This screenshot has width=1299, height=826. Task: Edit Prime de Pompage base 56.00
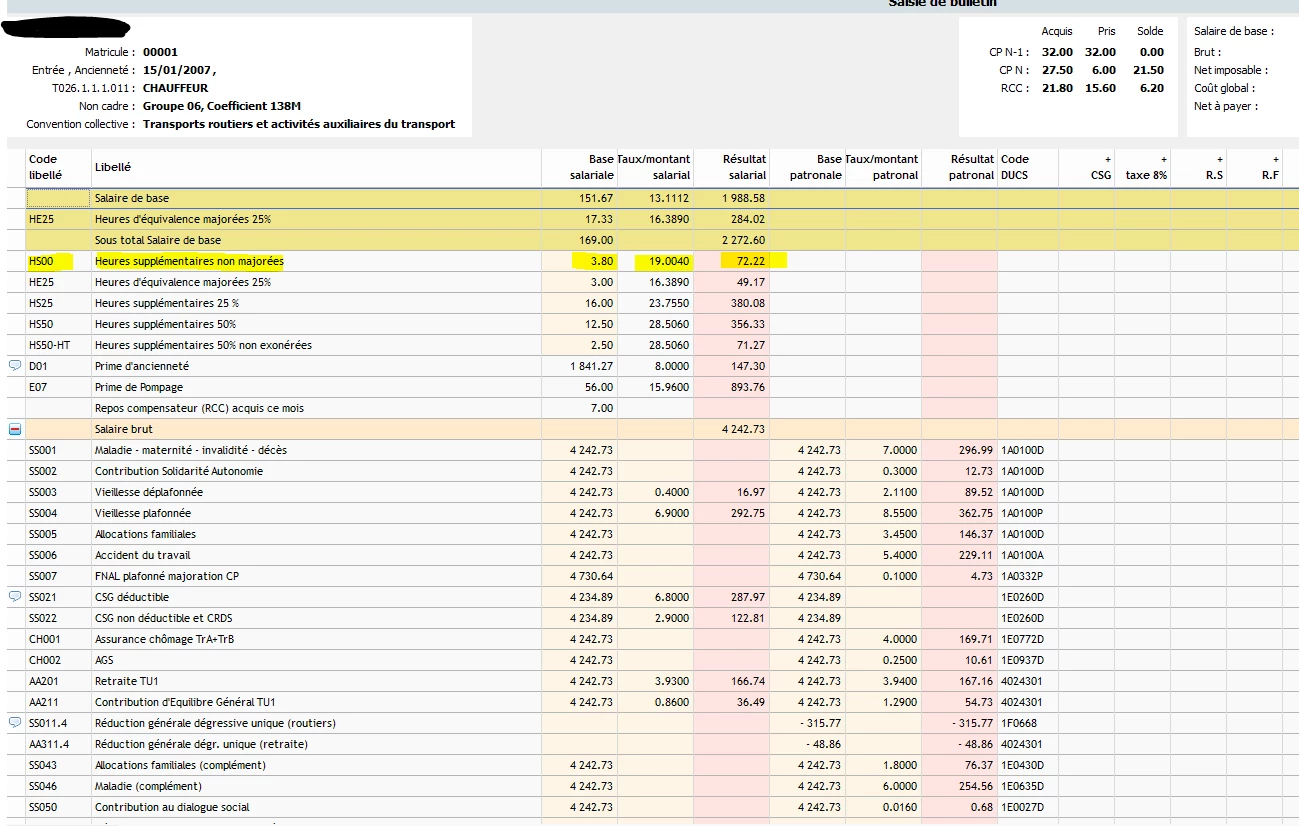point(598,387)
